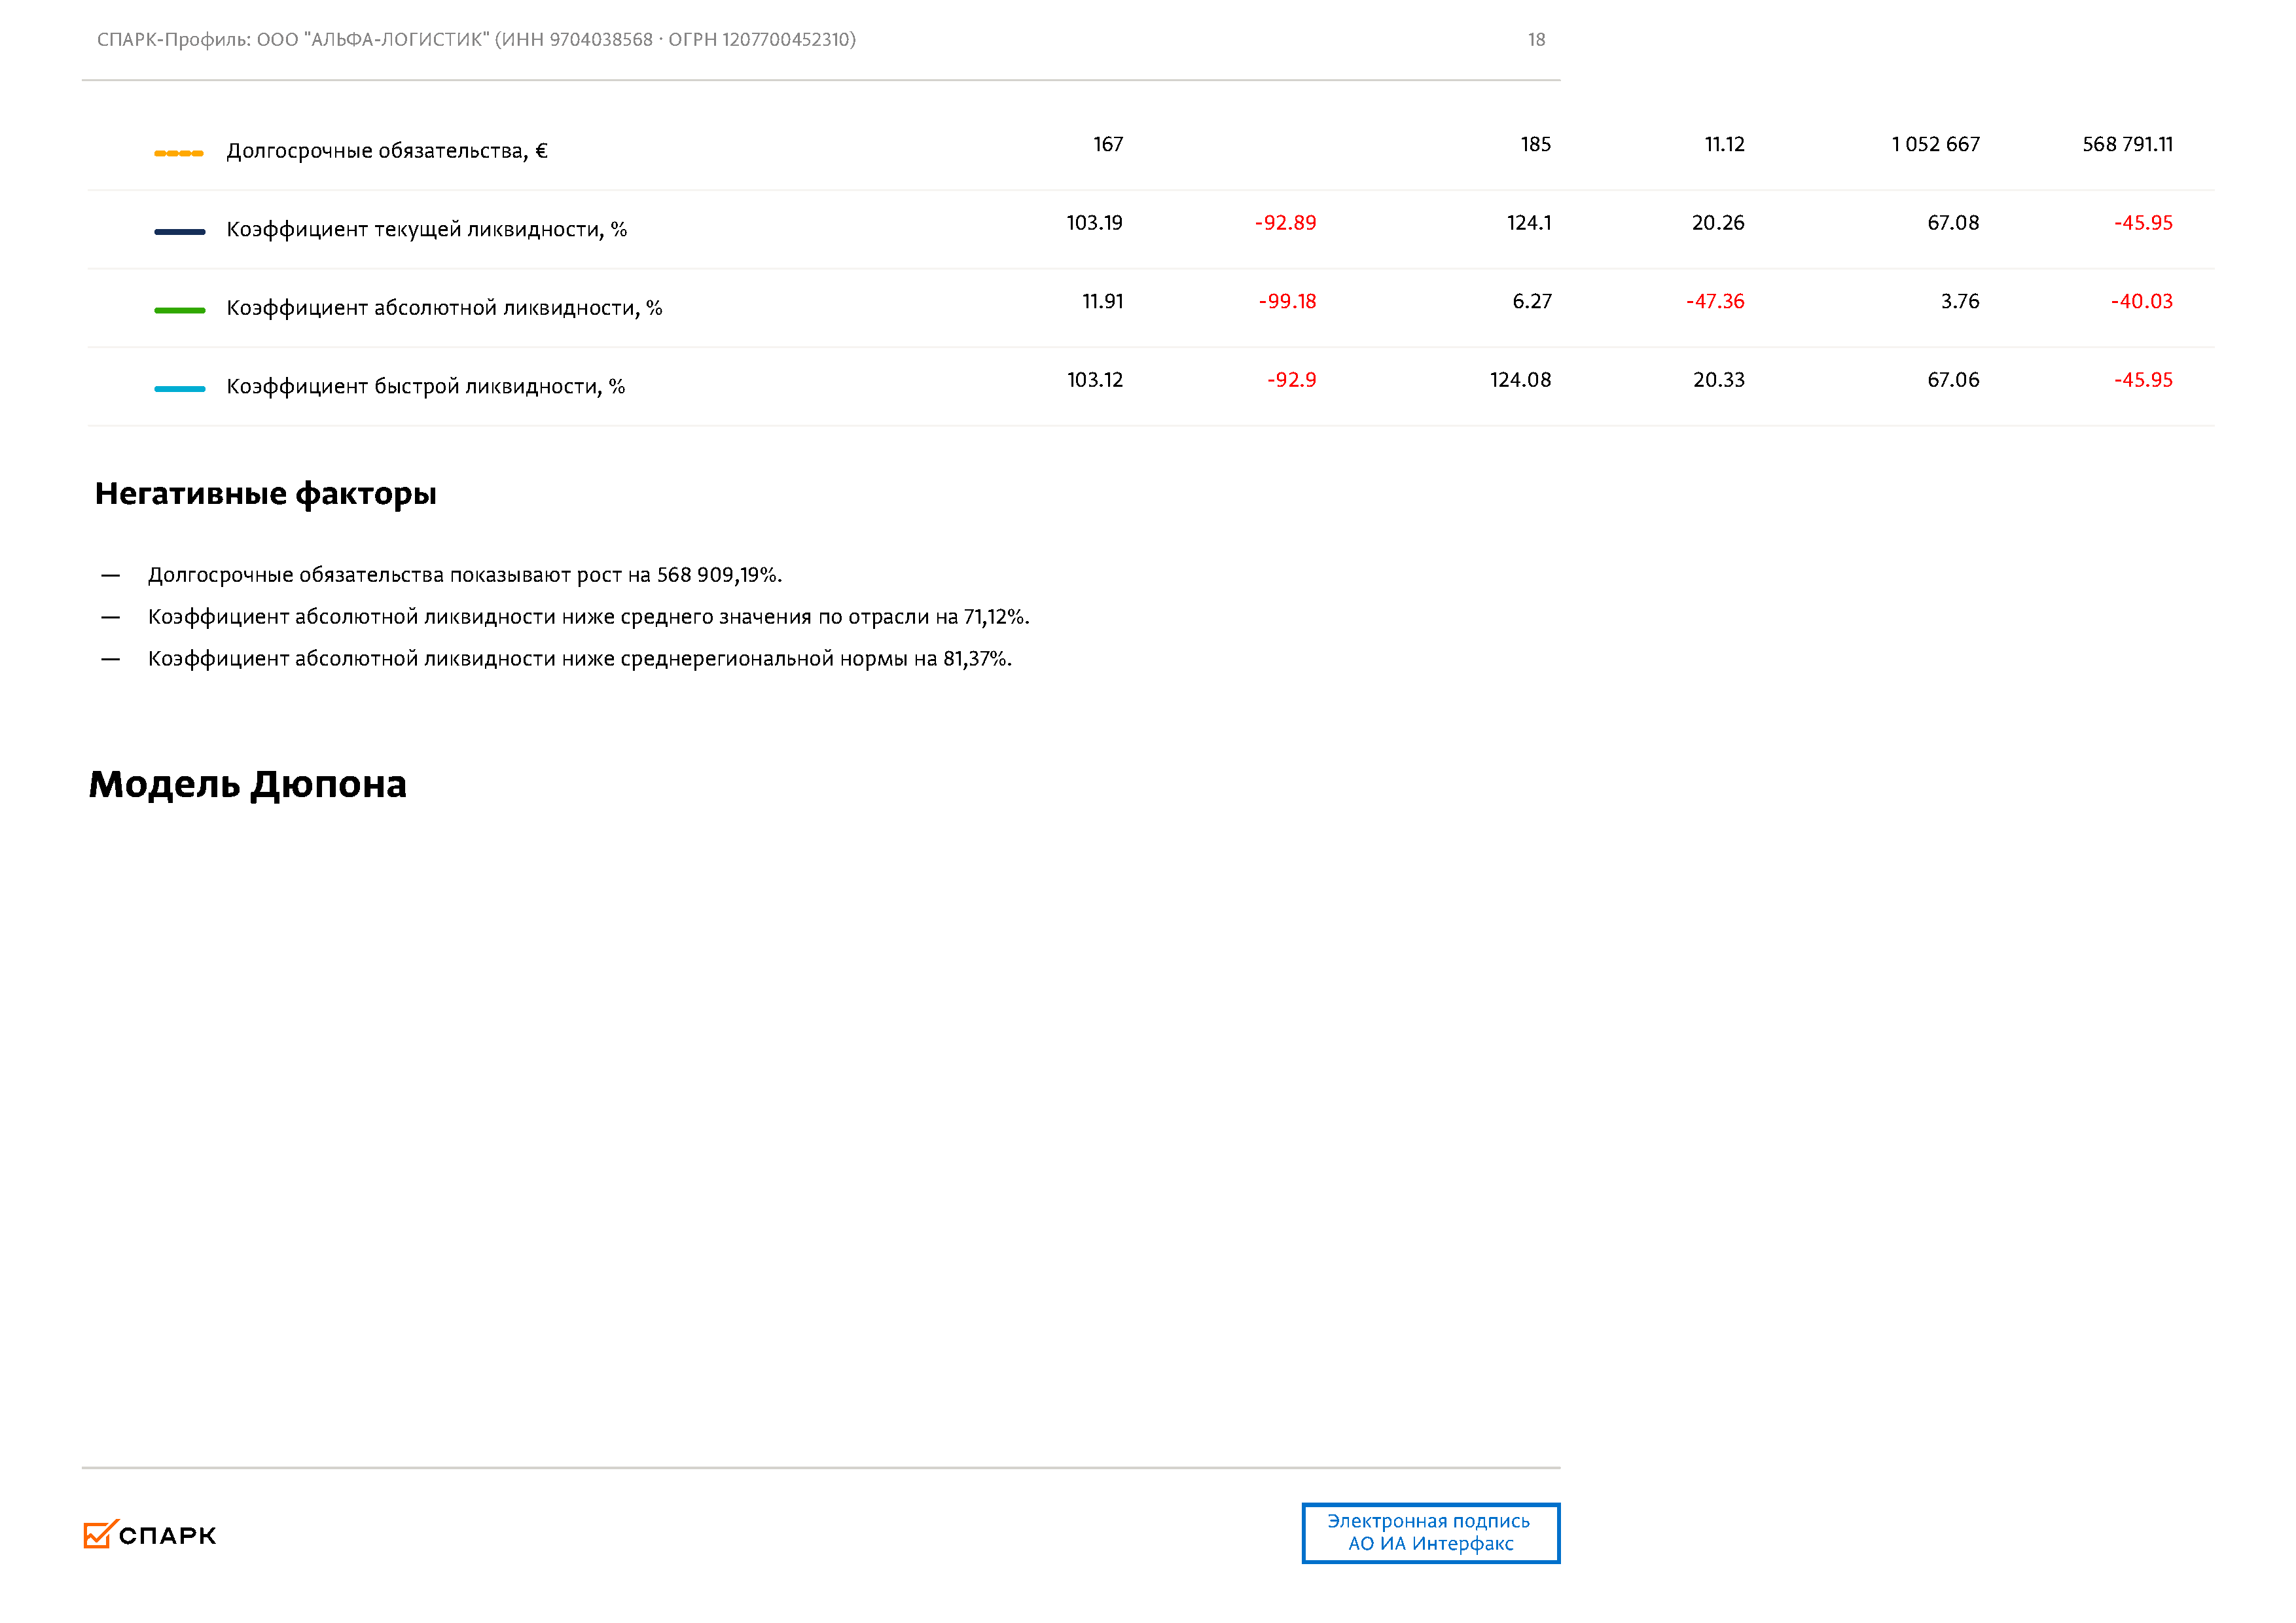The height and width of the screenshot is (1623, 2296).
Task: Click the bullet about 568 909,19% liabilities growth
Action: point(464,575)
